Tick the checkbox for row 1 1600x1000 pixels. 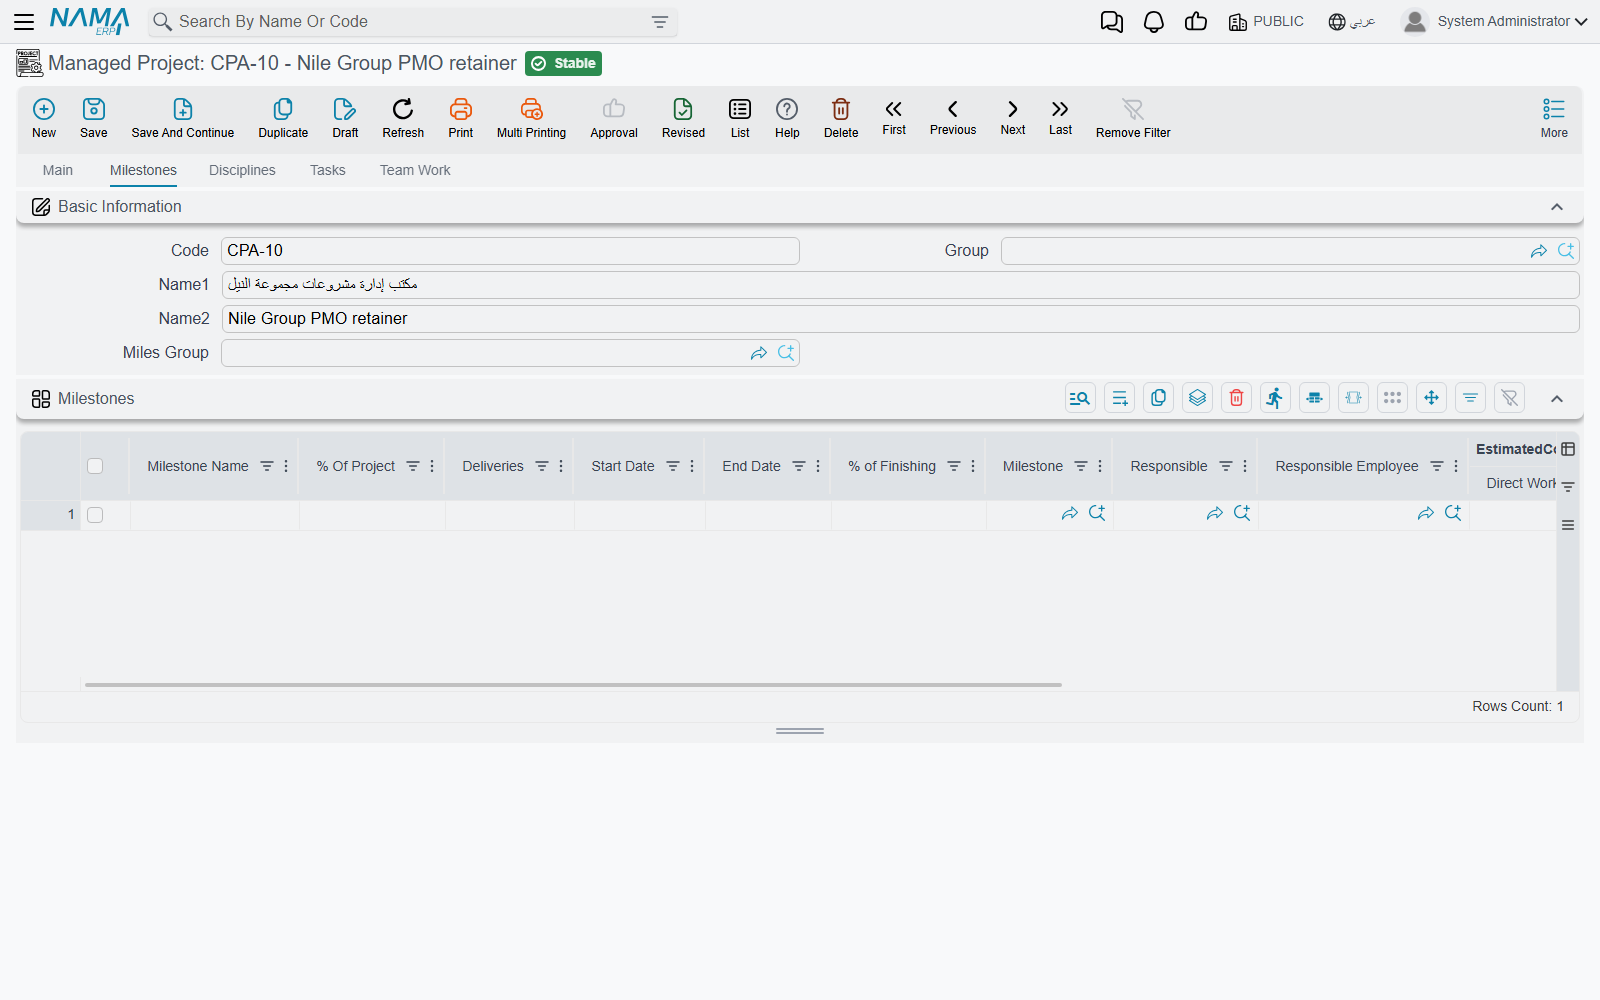pos(95,515)
